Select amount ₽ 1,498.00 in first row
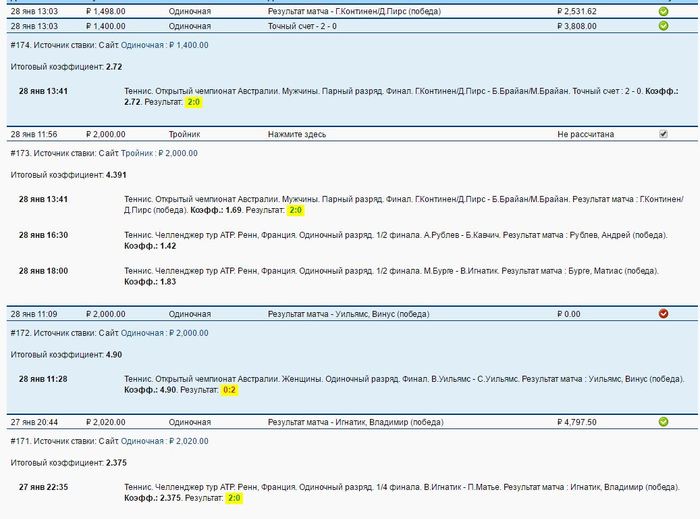This screenshot has width=700, height=519. 106,12
